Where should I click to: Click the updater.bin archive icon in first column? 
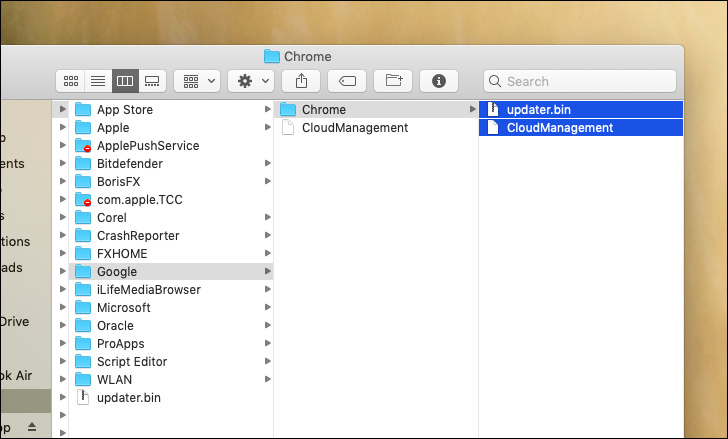coord(83,398)
